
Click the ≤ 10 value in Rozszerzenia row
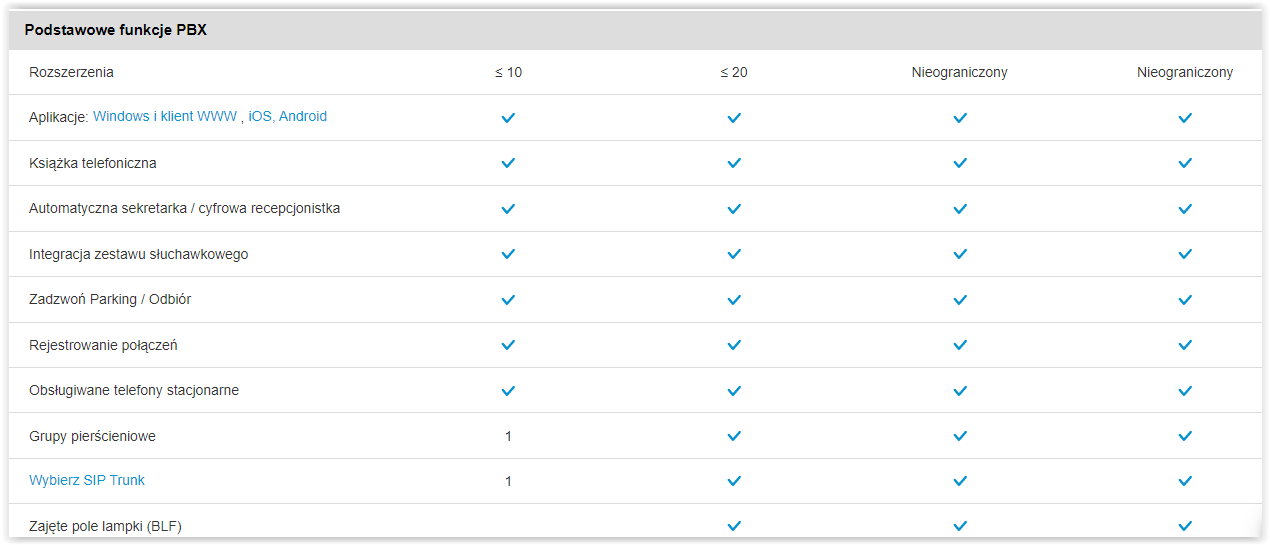(508, 73)
